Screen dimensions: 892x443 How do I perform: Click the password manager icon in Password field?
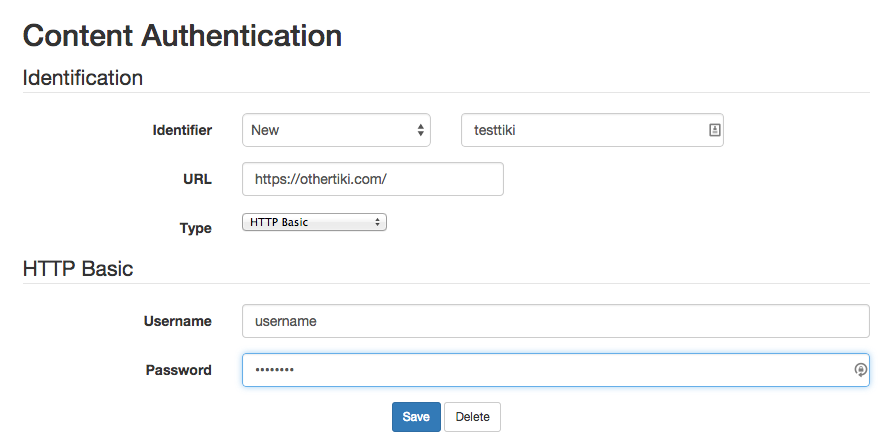[860, 370]
